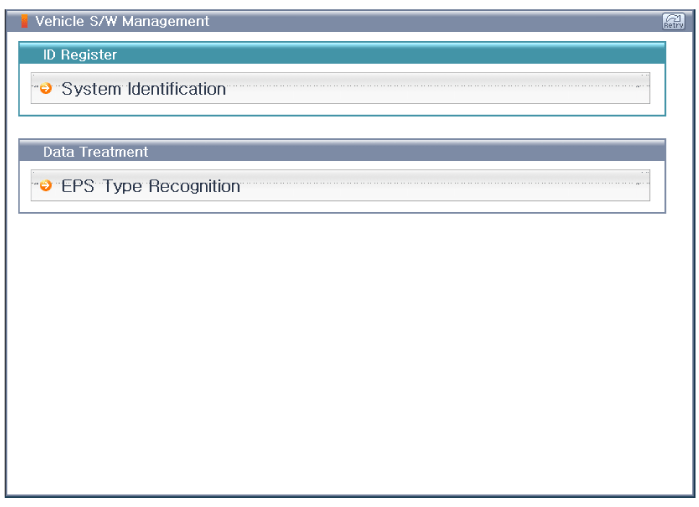Click the 'EPS Type Recognition' text label
699x507 pixels.
click(x=151, y=186)
